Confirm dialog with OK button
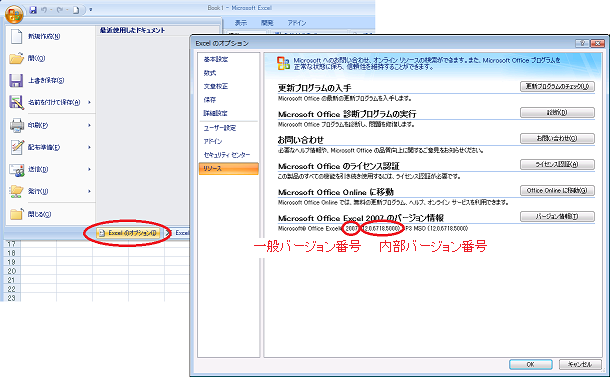 coord(530,364)
